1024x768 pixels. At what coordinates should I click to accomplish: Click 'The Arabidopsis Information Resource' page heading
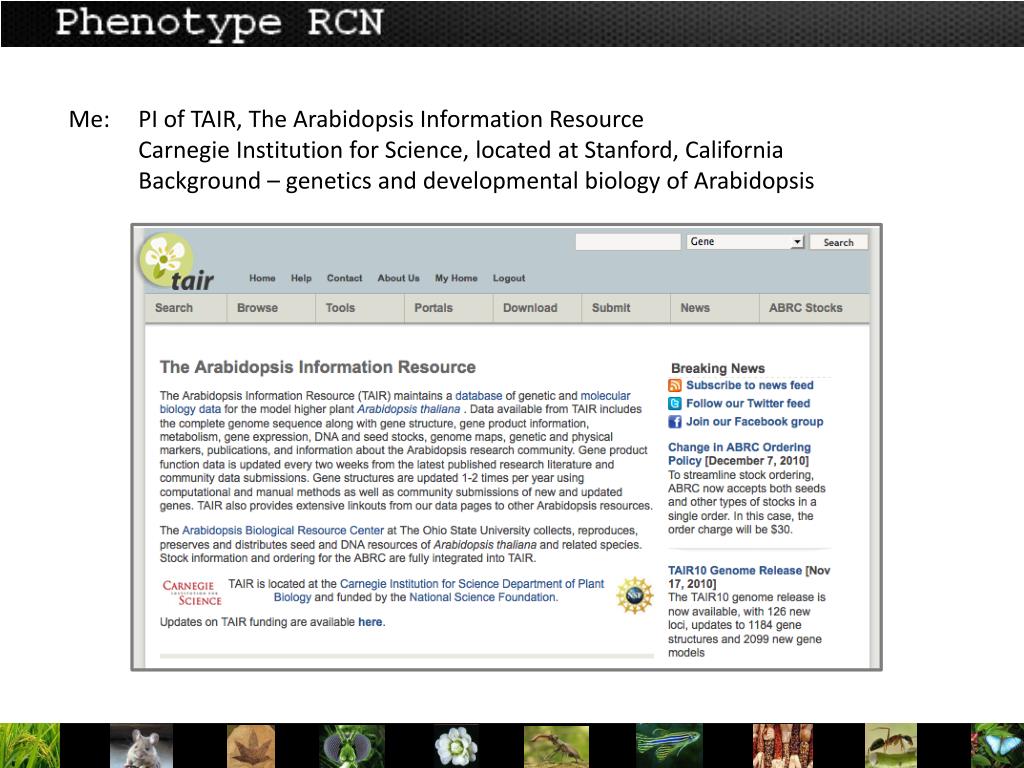click(x=318, y=367)
